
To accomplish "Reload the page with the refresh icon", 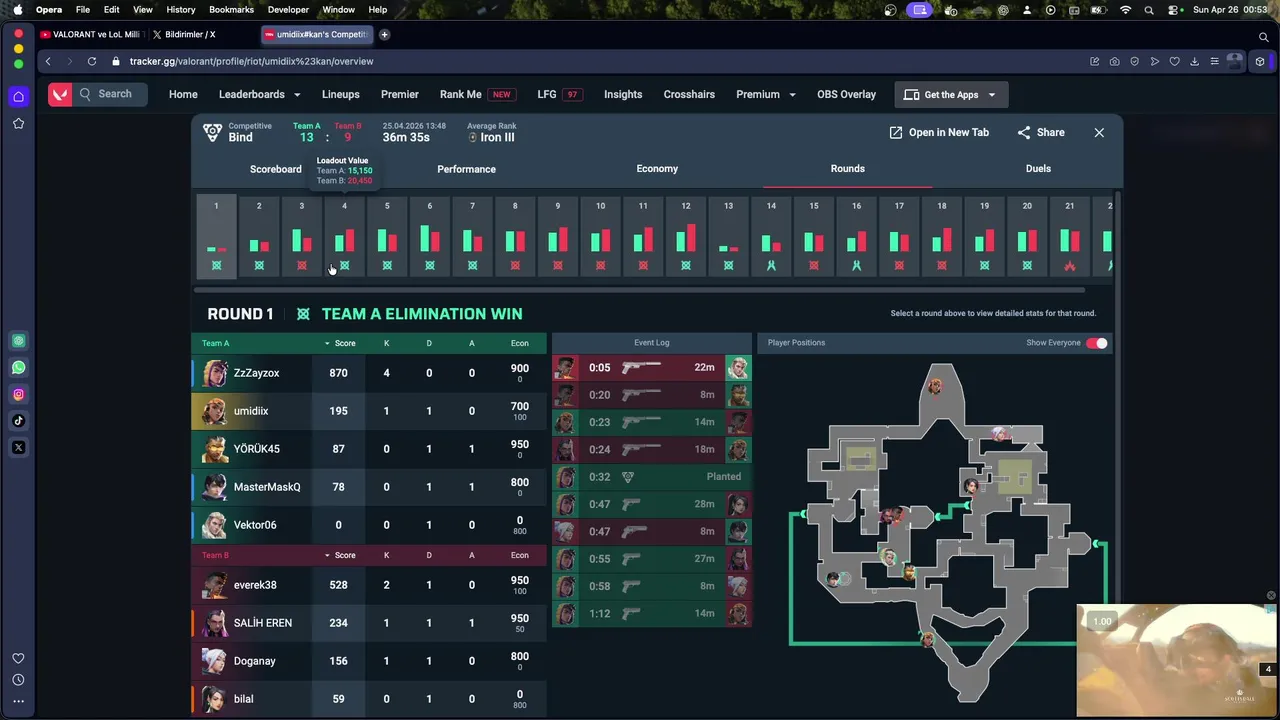I will [x=92, y=61].
